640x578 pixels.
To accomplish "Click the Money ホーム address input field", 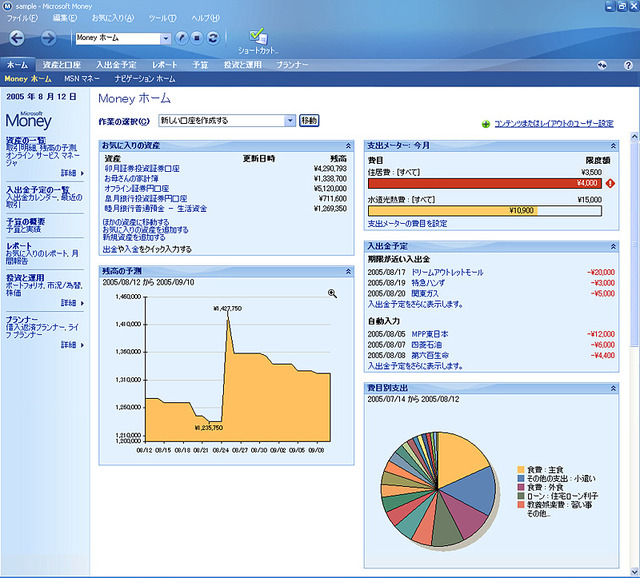I will click(118, 38).
